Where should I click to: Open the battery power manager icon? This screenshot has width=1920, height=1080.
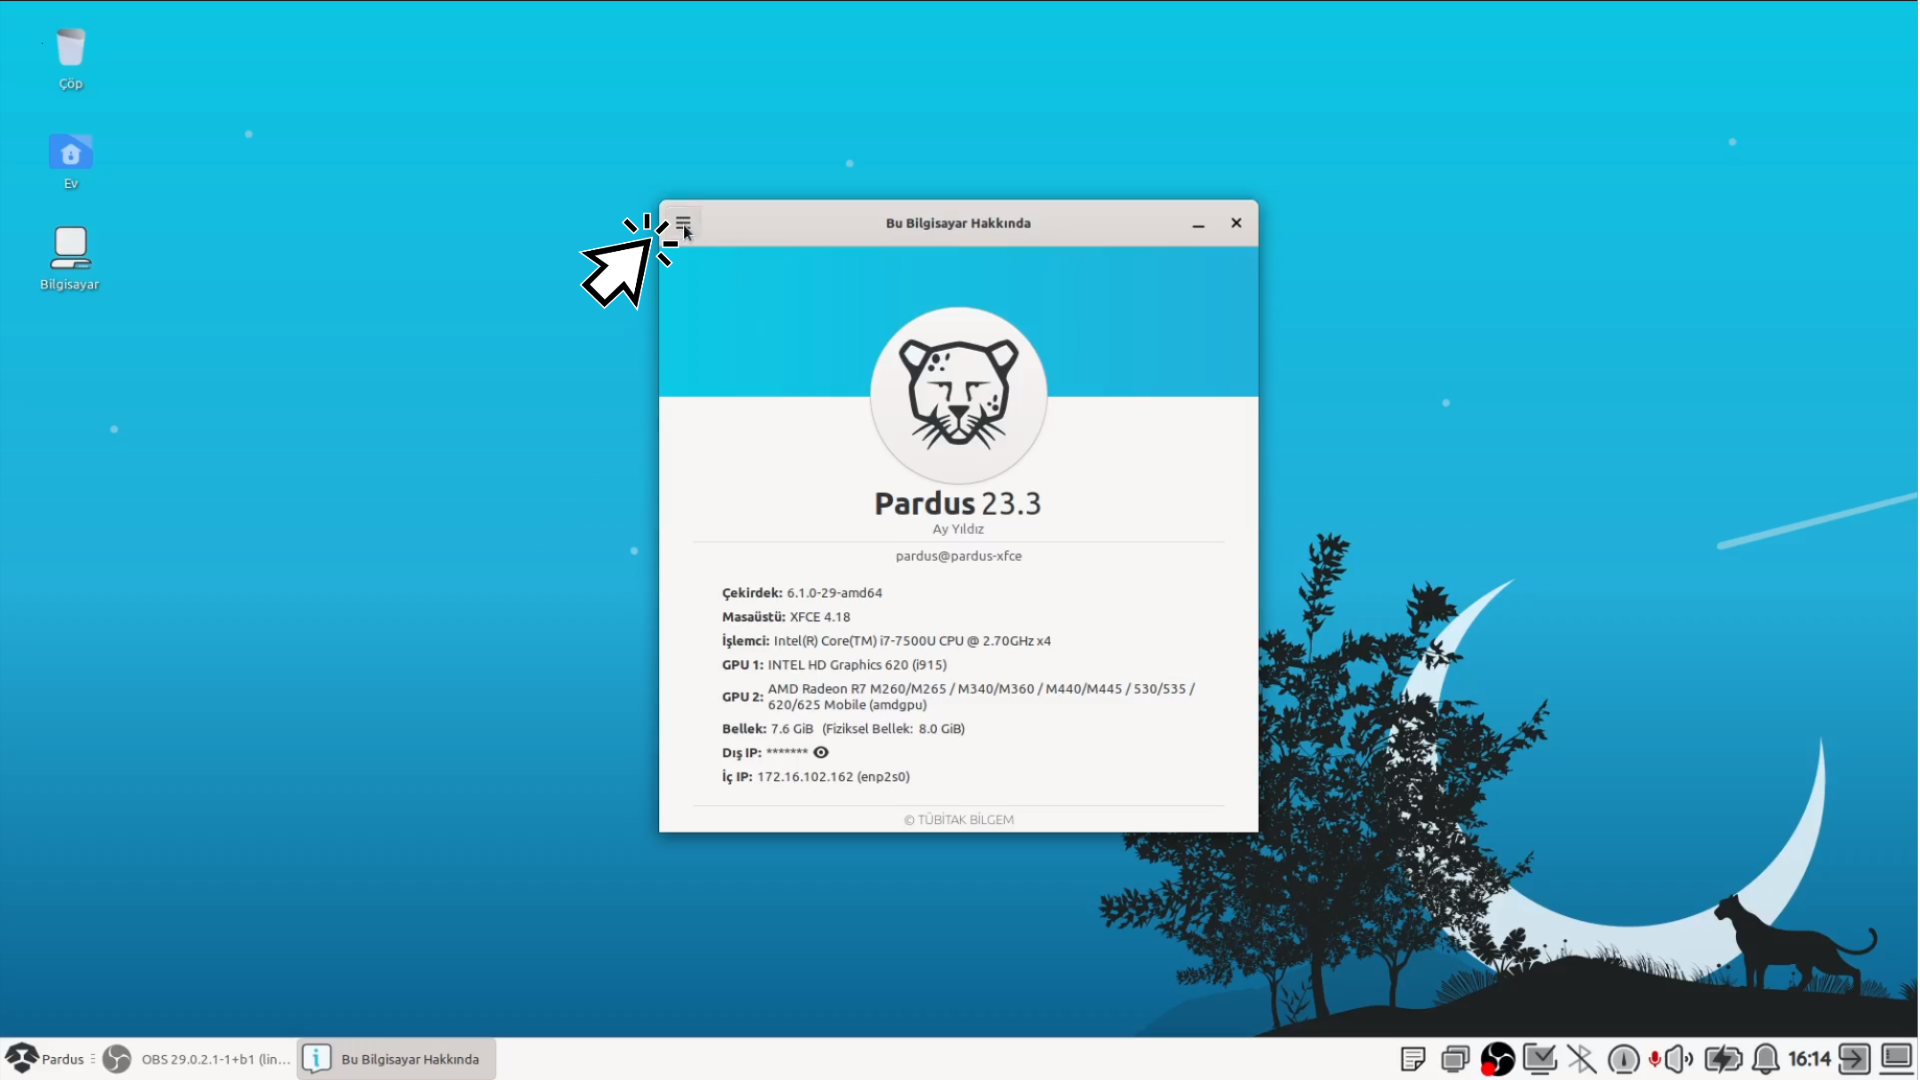tap(1723, 1059)
